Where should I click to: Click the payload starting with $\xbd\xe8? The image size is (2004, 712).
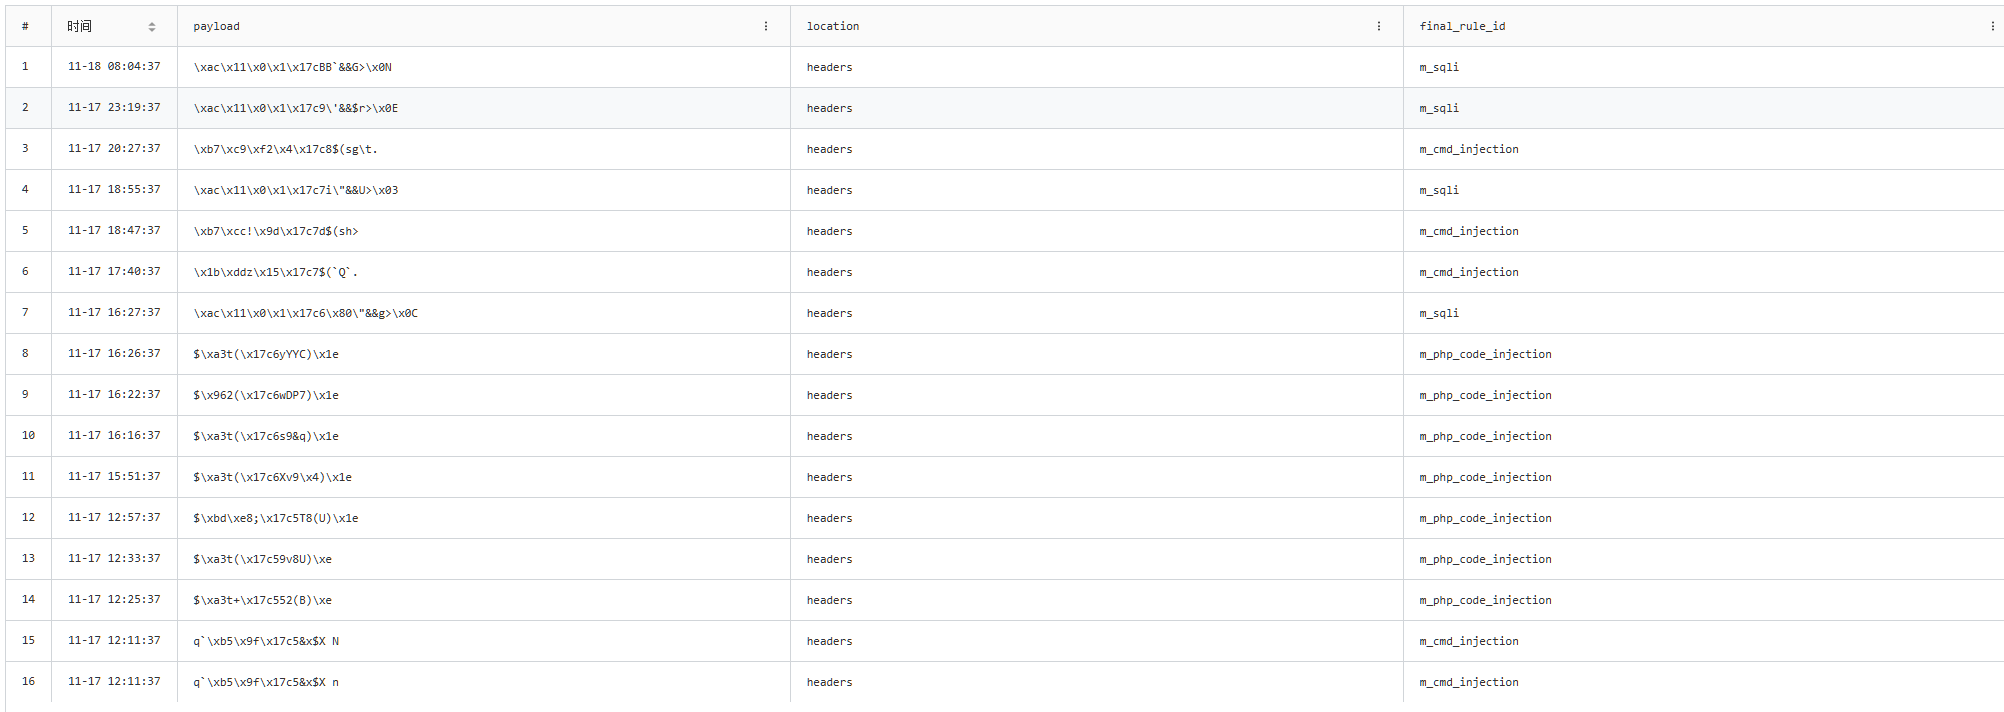[275, 518]
